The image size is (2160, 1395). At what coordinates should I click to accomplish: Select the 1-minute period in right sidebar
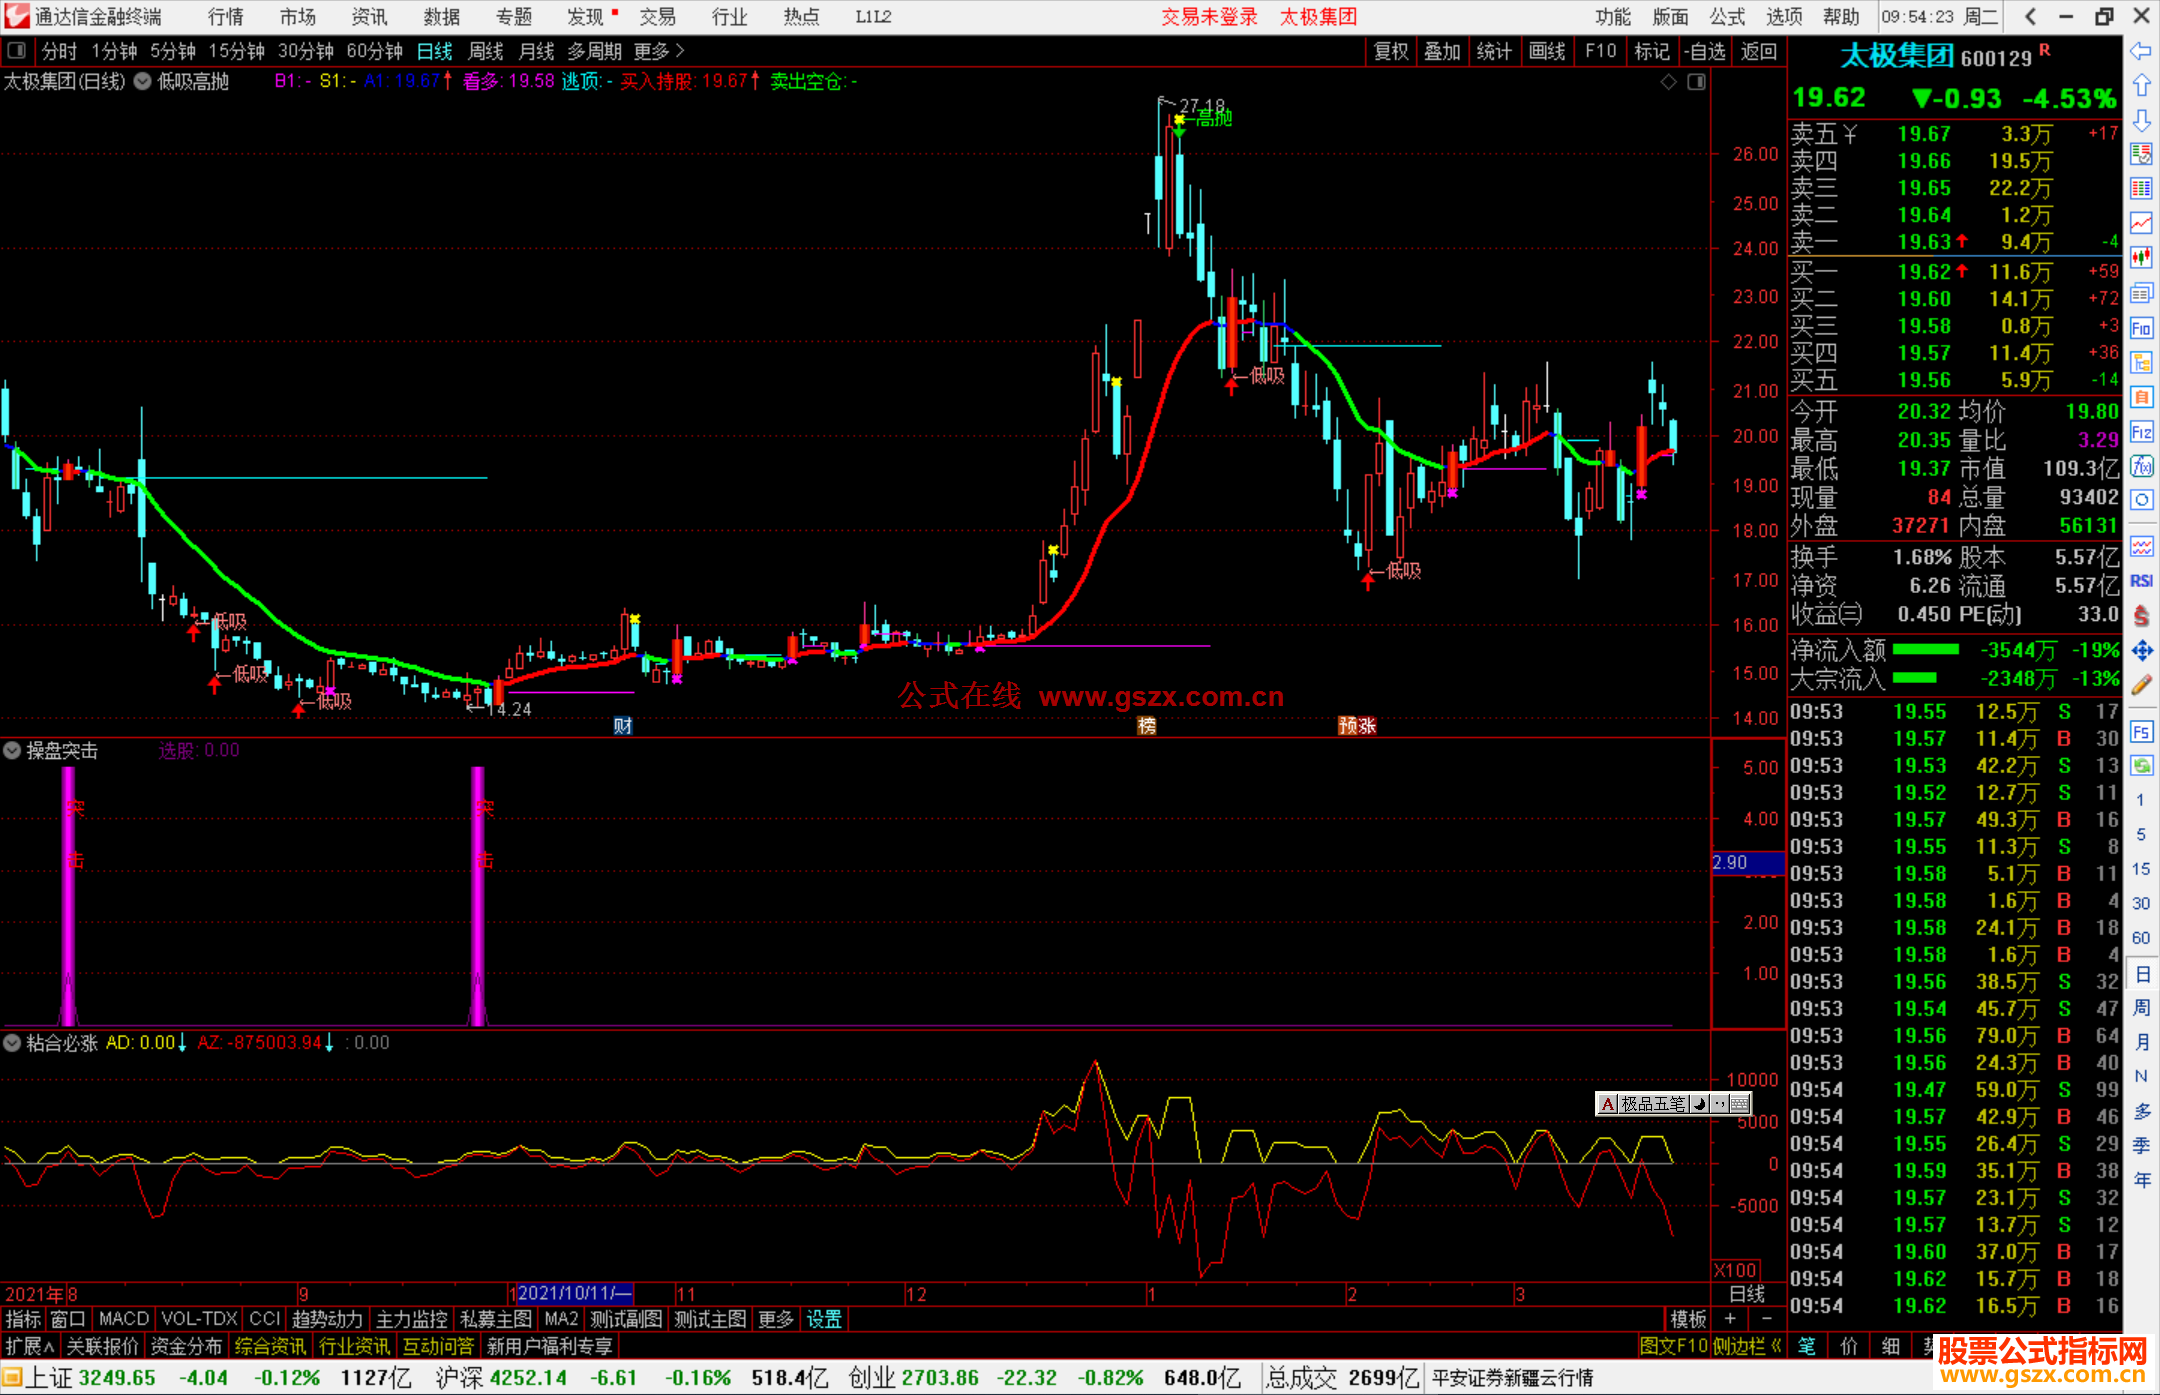coord(2141,800)
